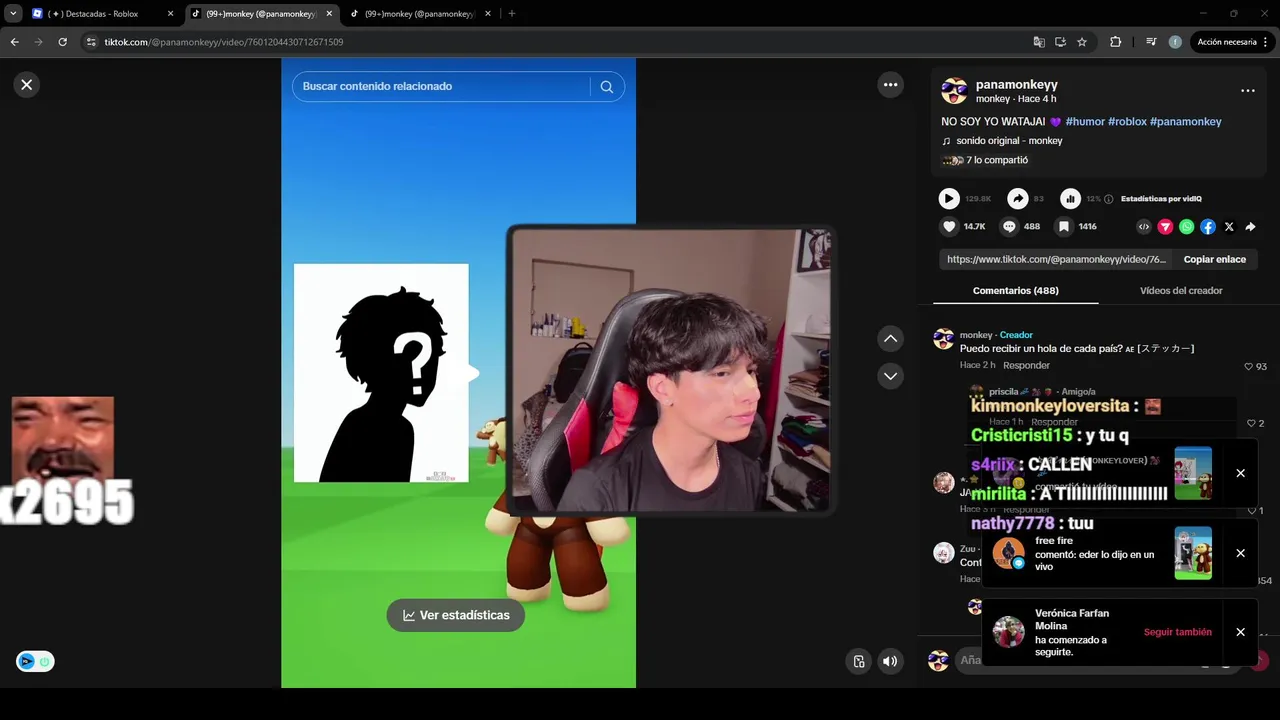The height and width of the screenshot is (720, 1280).
Task: Click the floating extension widget bottom-left
Action: tap(35, 661)
